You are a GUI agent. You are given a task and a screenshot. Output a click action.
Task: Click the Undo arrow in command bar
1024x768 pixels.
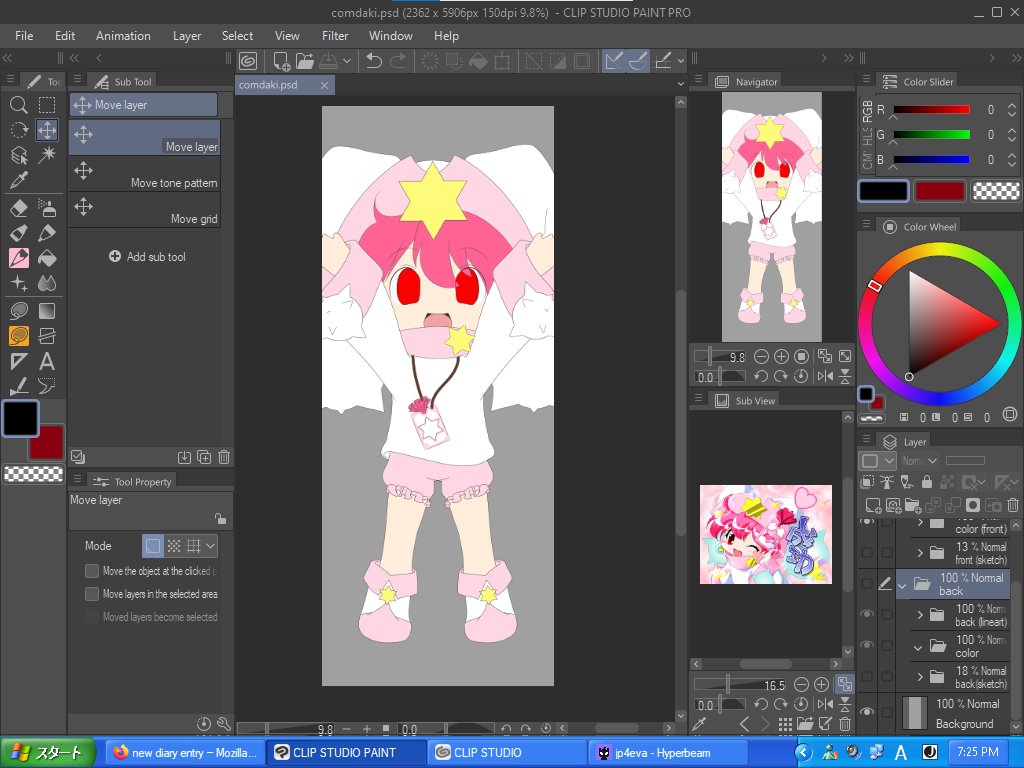point(374,61)
